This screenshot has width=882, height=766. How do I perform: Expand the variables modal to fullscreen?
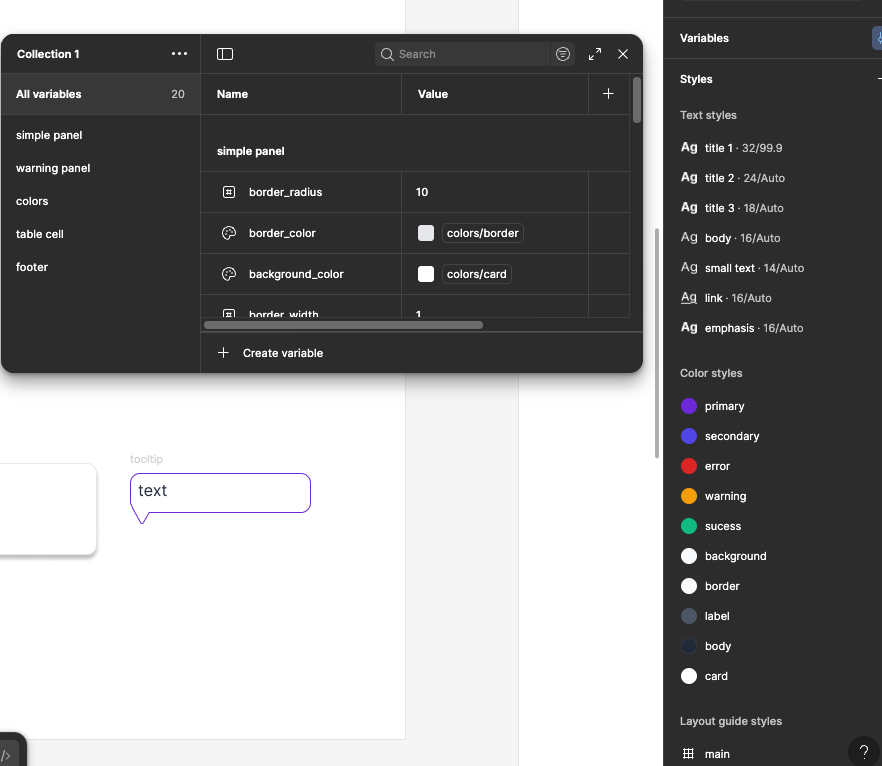point(594,54)
